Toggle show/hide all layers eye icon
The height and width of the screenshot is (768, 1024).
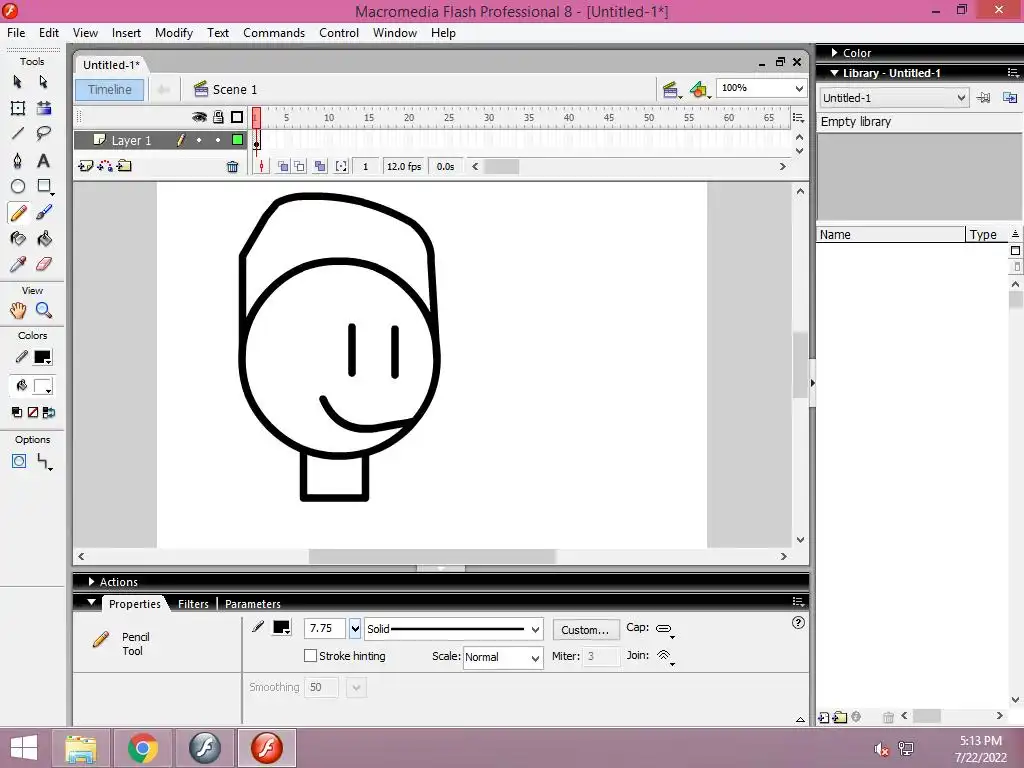(199, 117)
